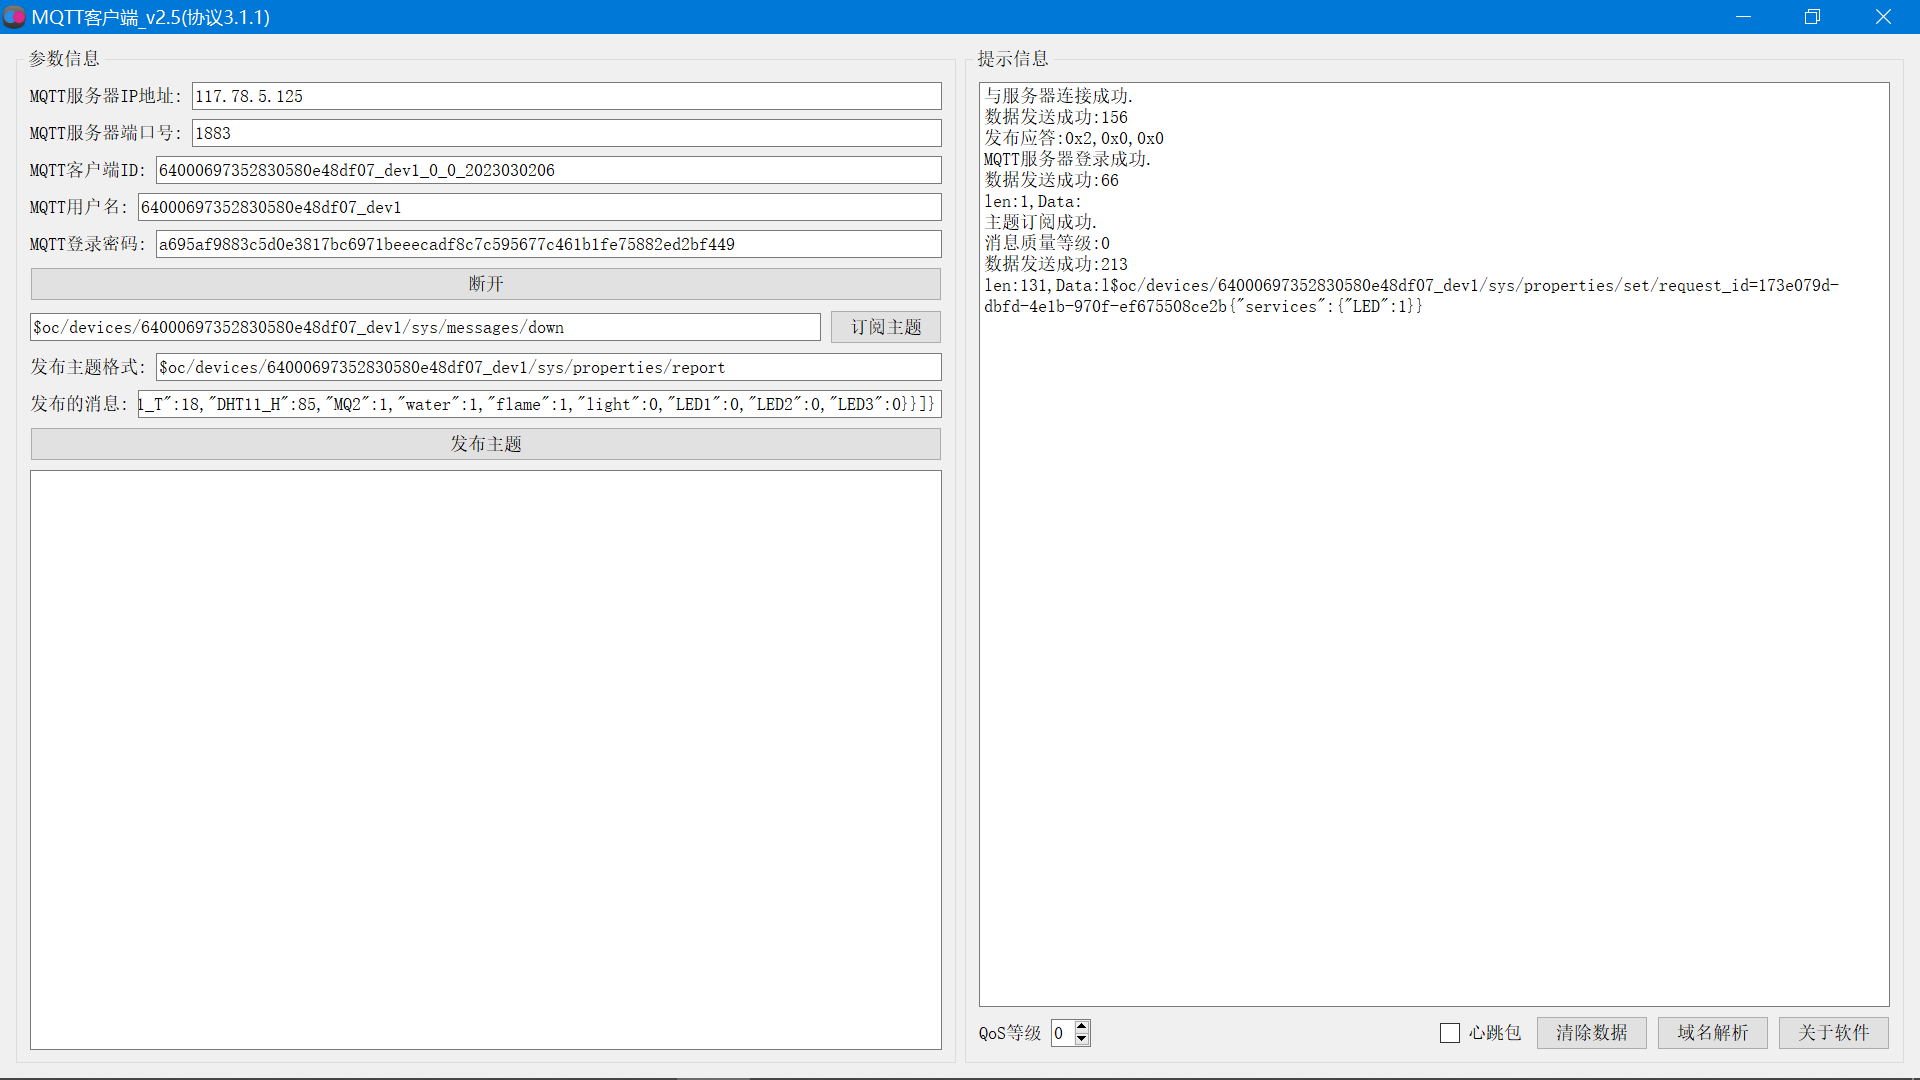Decrease QoS level with down arrow
1920x1080 pixels.
tap(1082, 1040)
